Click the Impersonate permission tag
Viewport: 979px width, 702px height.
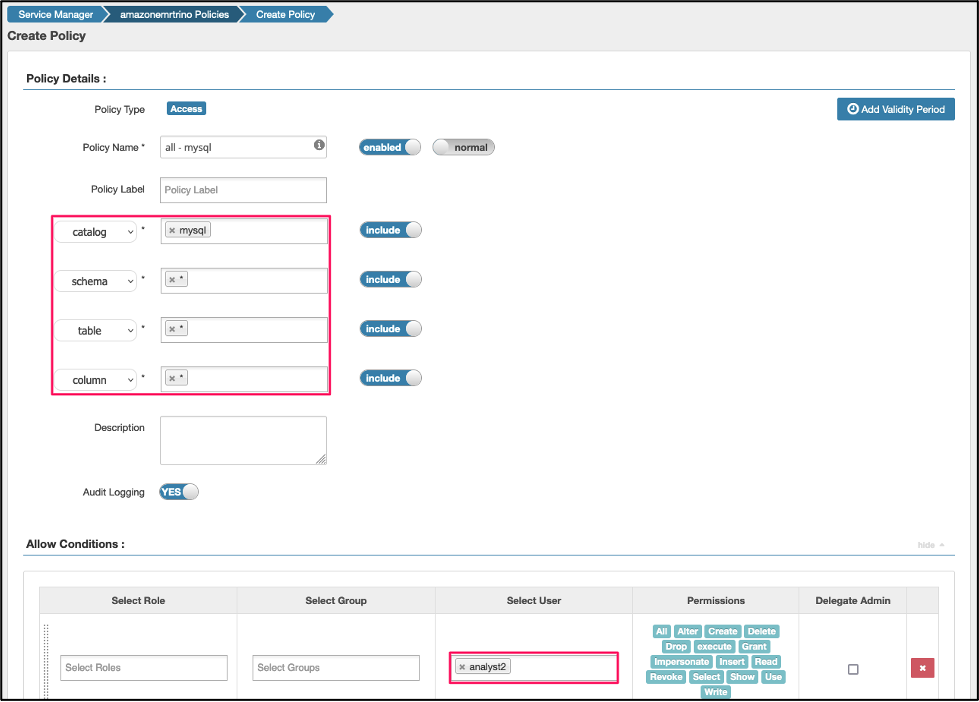(681, 661)
